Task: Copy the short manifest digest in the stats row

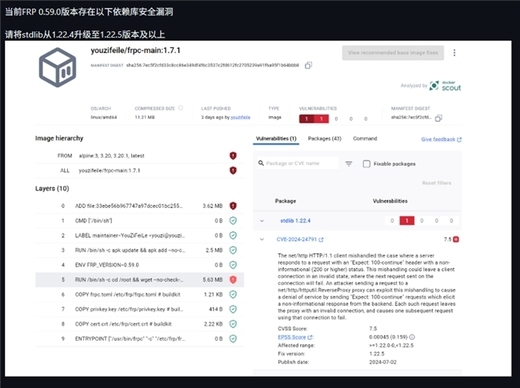Action: click(x=439, y=118)
